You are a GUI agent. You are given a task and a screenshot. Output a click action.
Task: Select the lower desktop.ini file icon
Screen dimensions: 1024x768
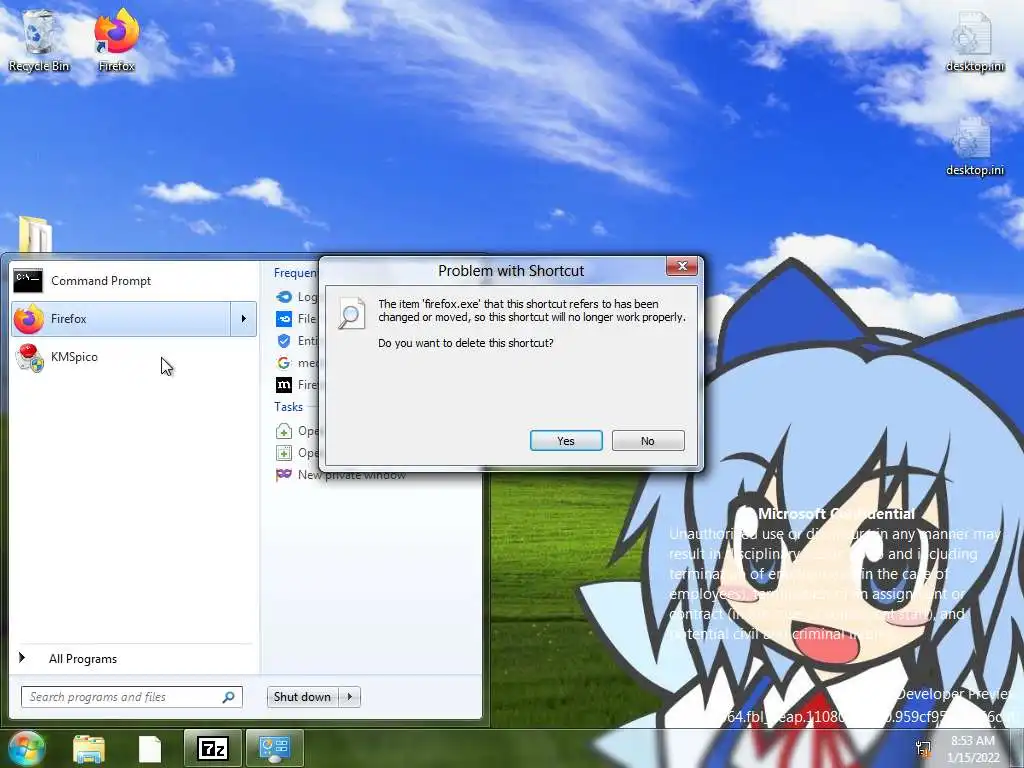point(974,146)
